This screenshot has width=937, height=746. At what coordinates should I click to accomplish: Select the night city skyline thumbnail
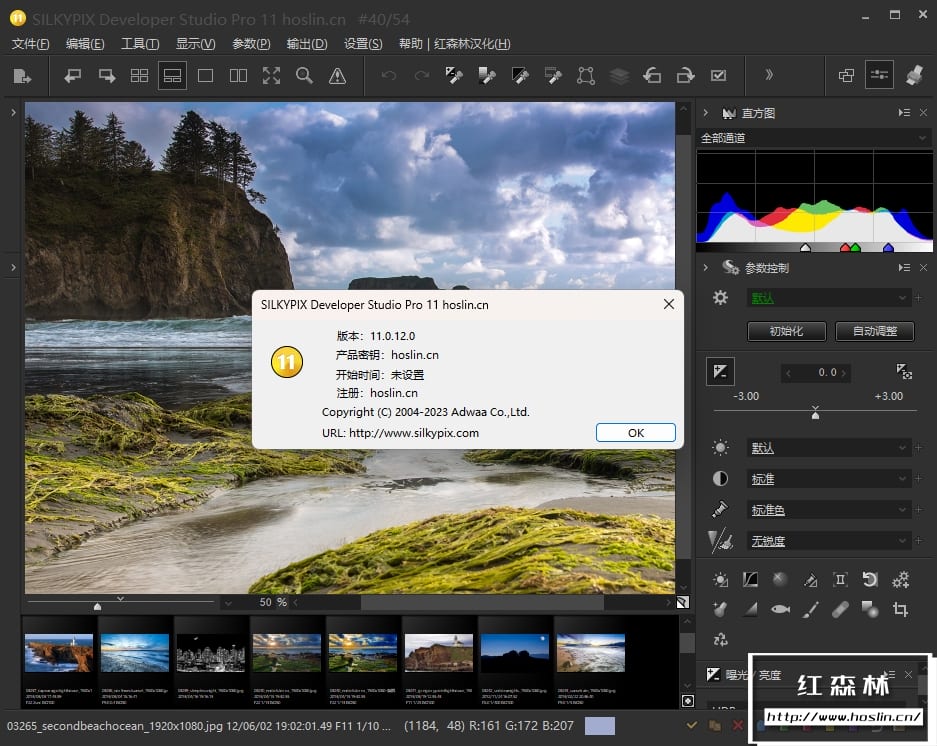coord(211,653)
